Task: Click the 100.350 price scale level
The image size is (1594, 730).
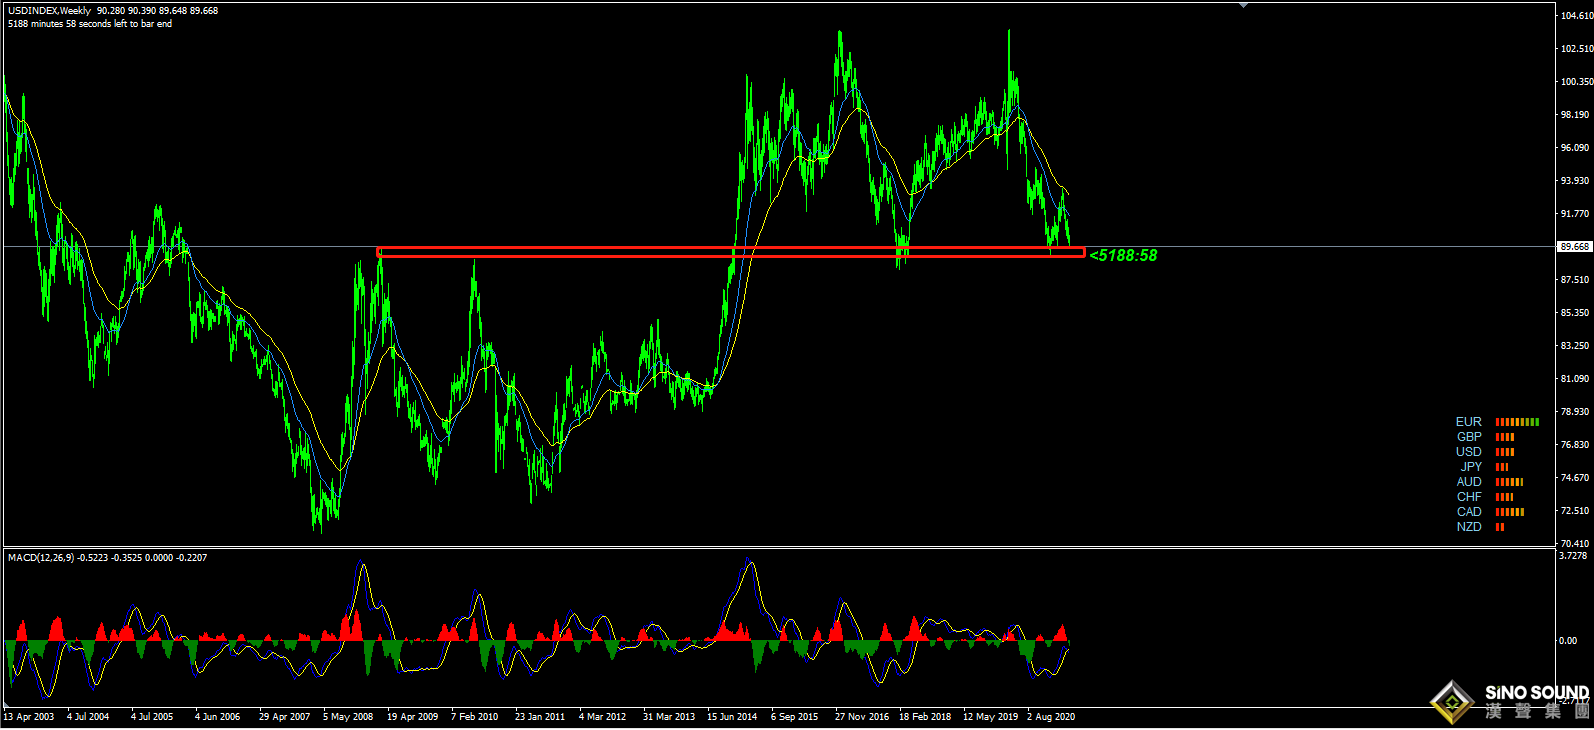Action: (1577, 82)
